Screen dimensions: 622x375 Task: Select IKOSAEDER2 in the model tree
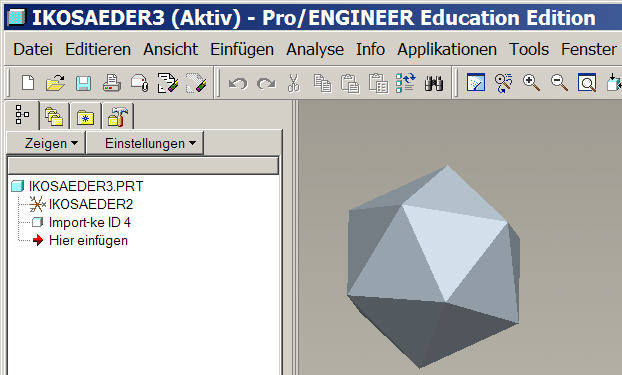[91, 204]
